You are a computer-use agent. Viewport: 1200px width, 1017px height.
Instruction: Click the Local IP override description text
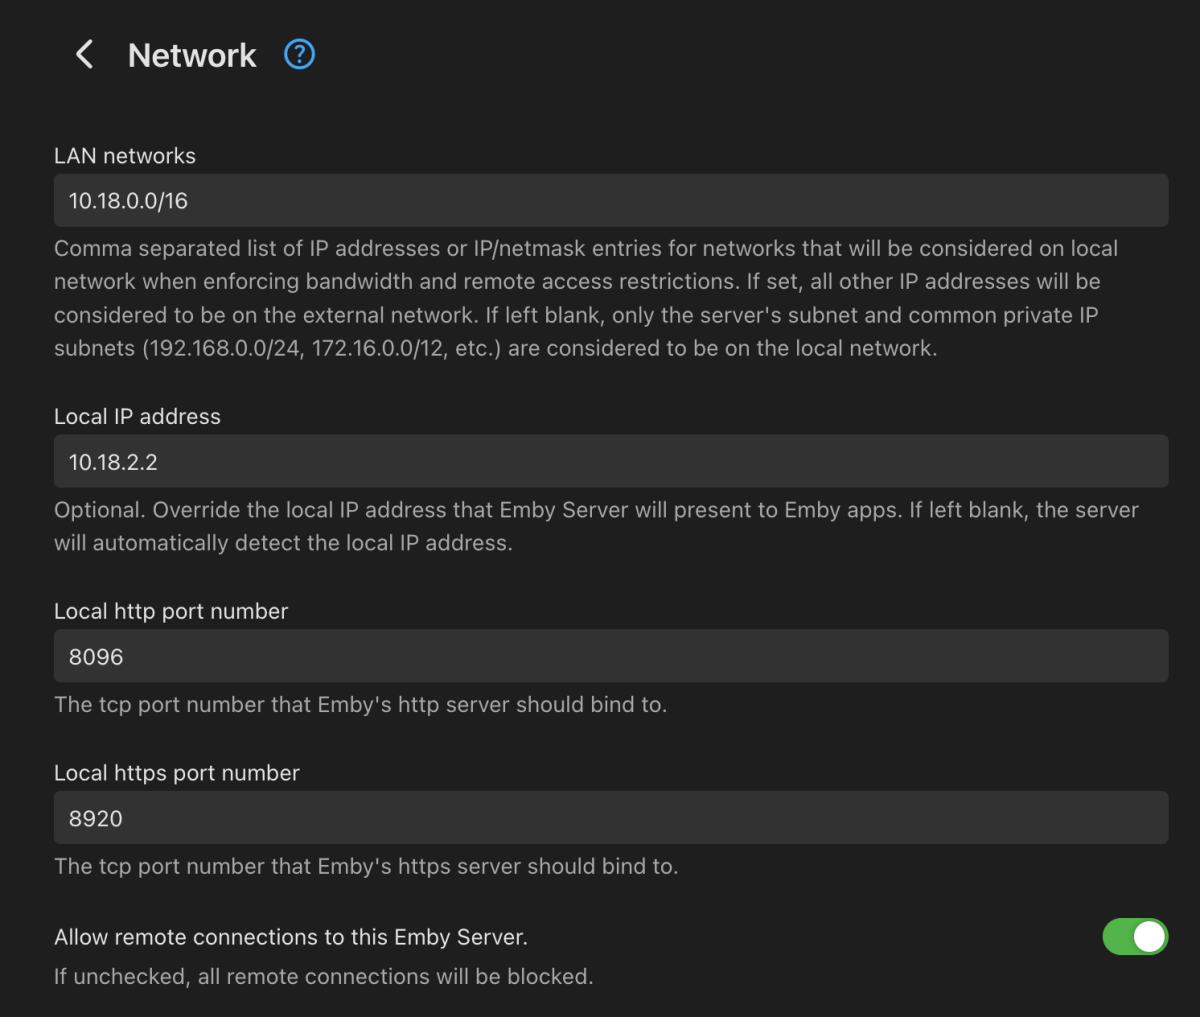pyautogui.click(x=596, y=510)
